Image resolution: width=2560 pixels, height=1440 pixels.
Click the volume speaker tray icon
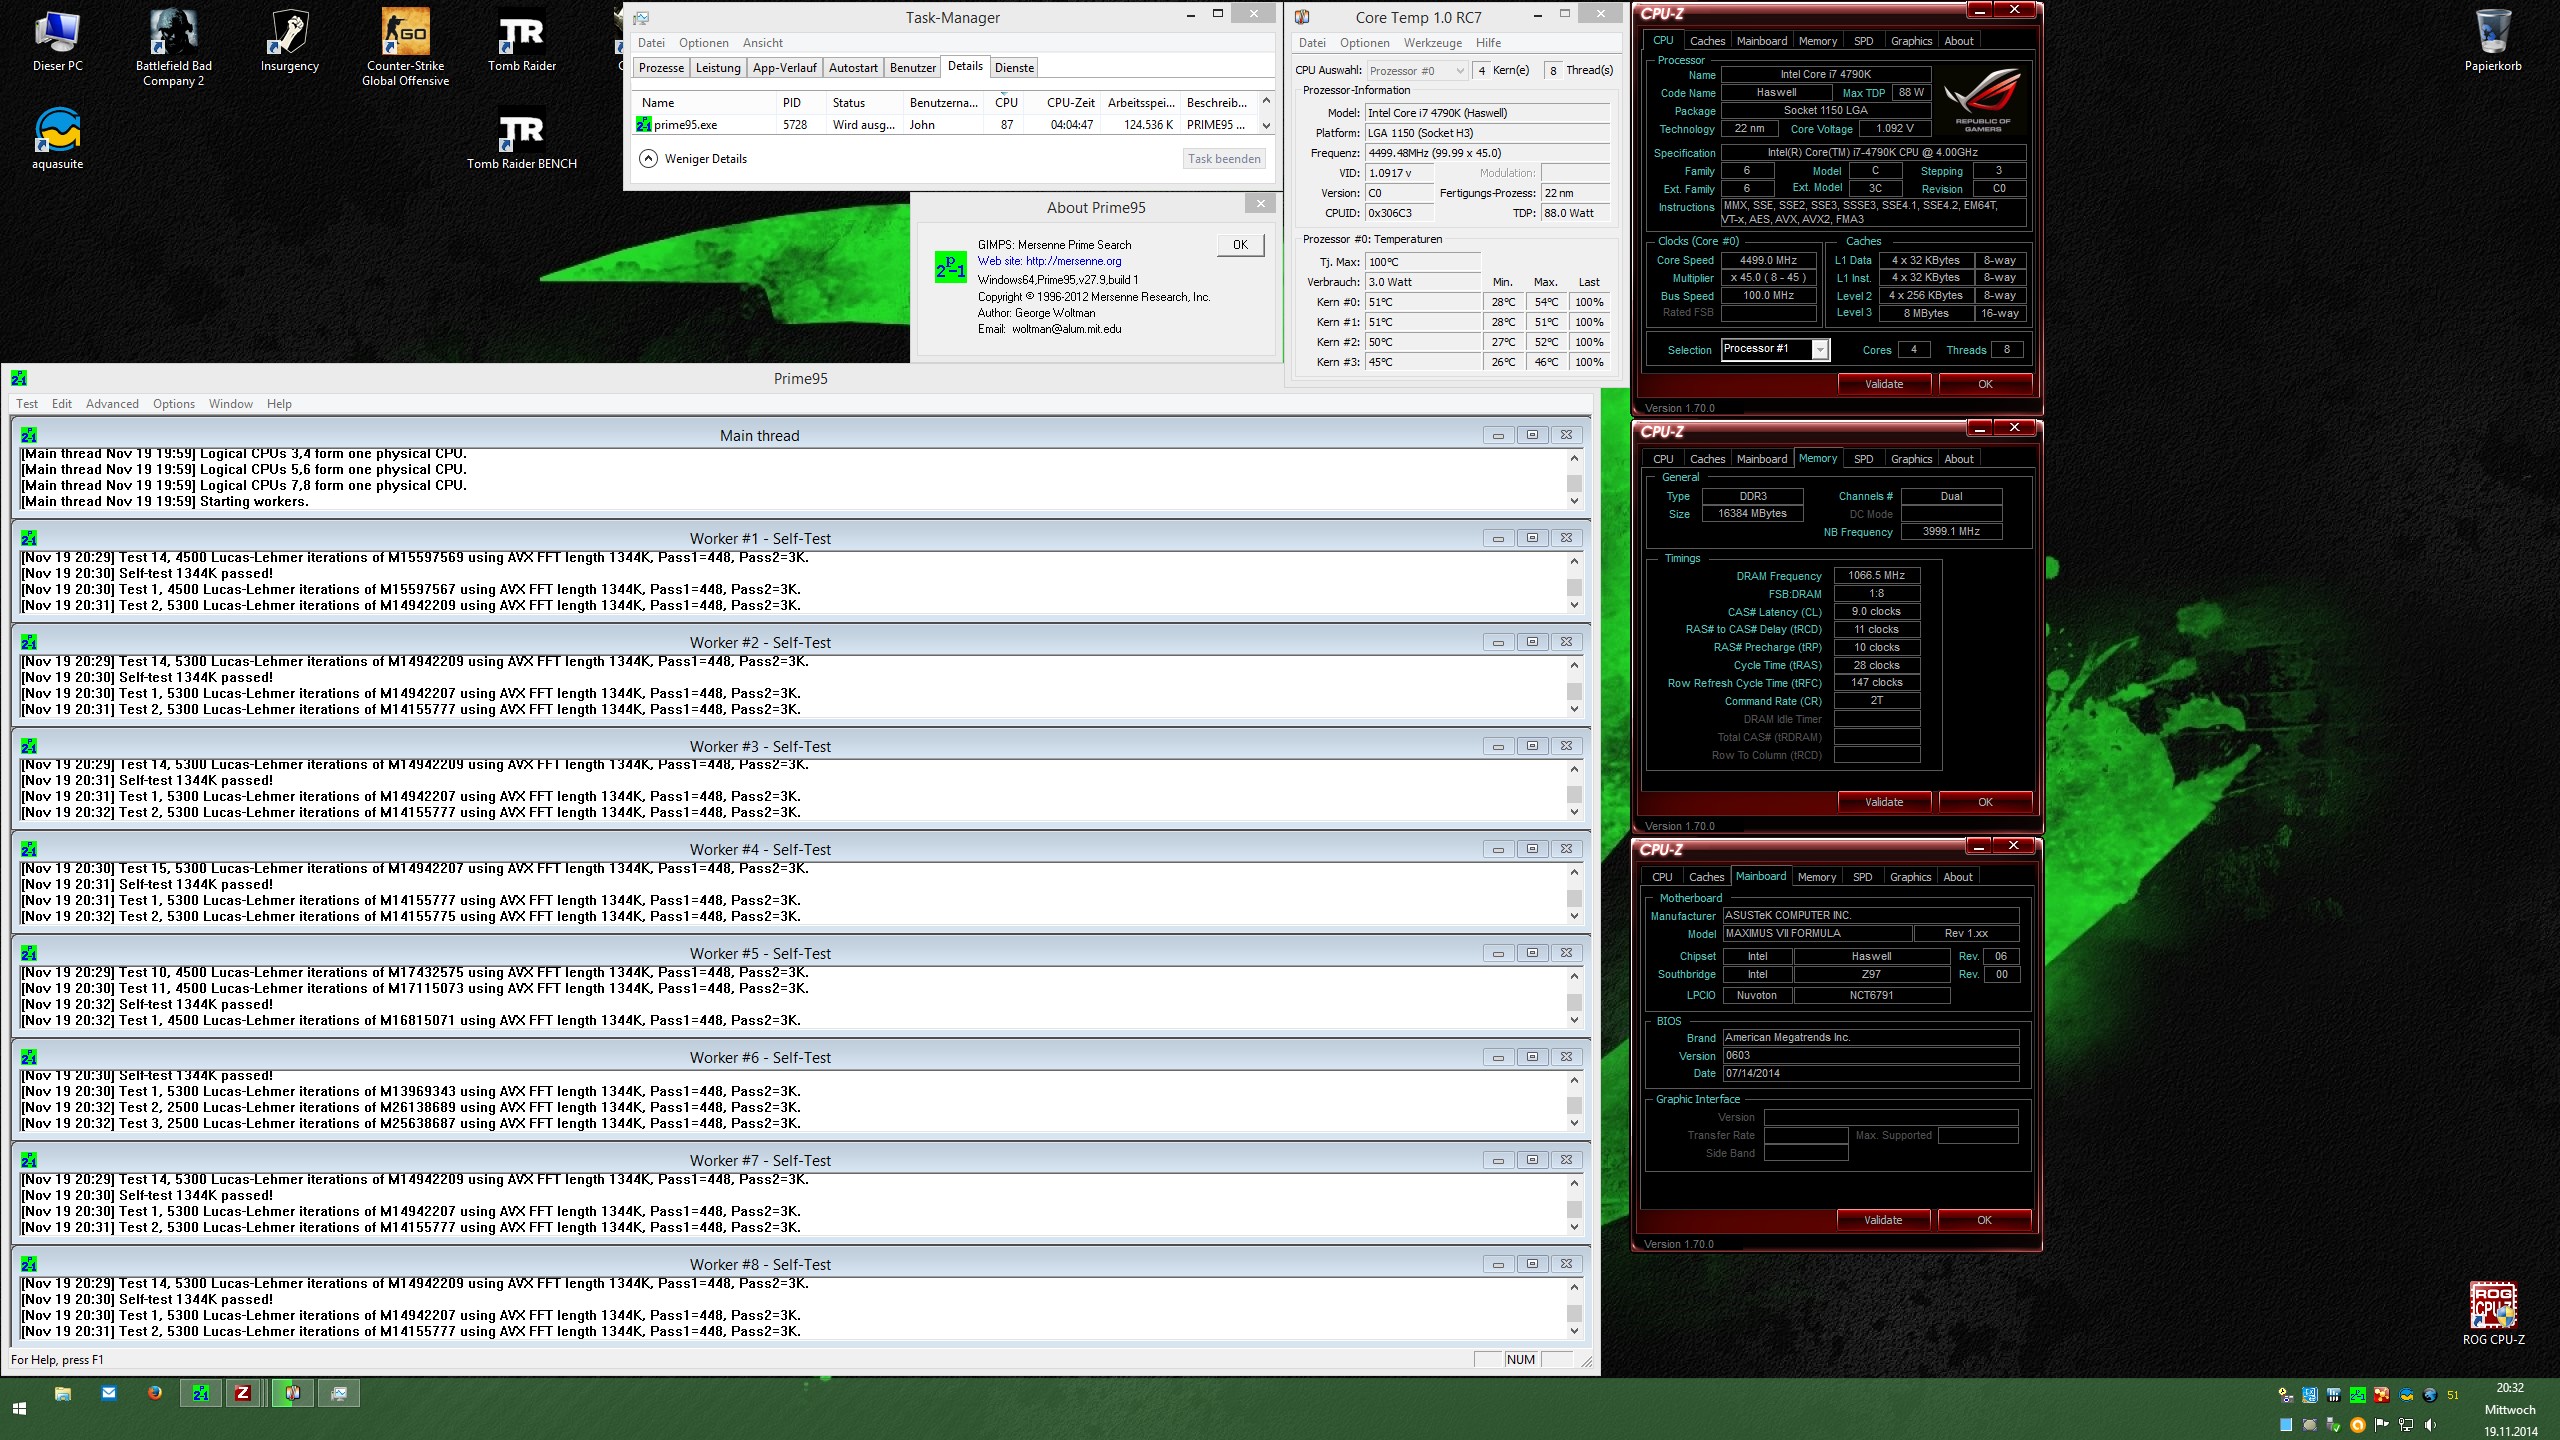(2430, 1425)
